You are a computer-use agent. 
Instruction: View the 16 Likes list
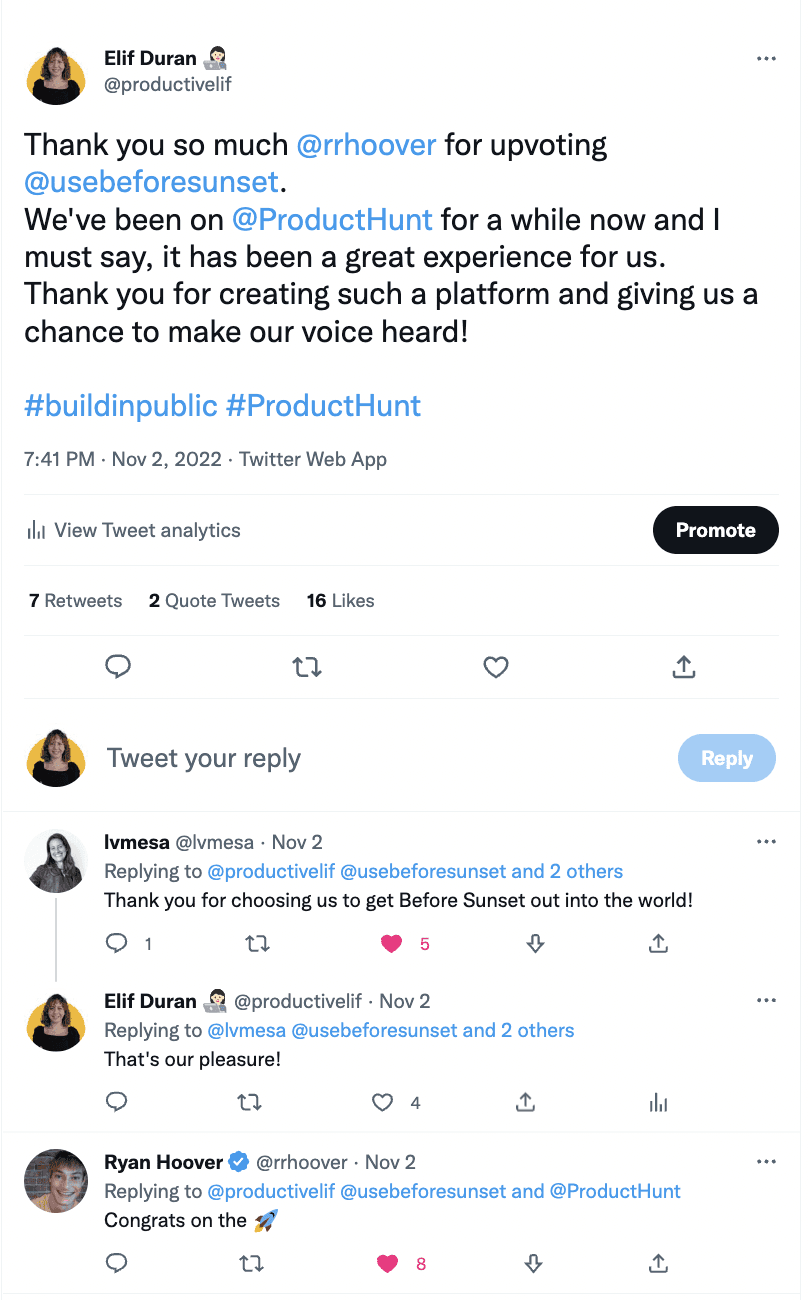pos(340,600)
